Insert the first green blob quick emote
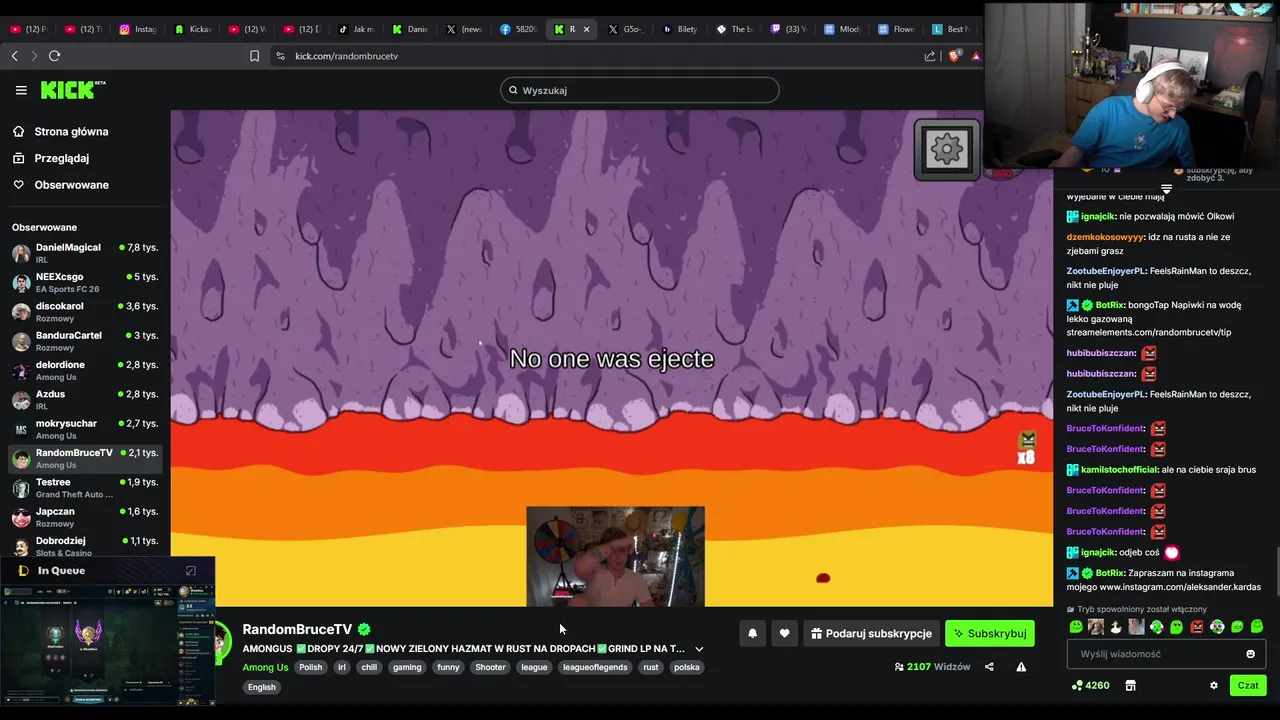The image size is (1280, 720). click(1076, 627)
